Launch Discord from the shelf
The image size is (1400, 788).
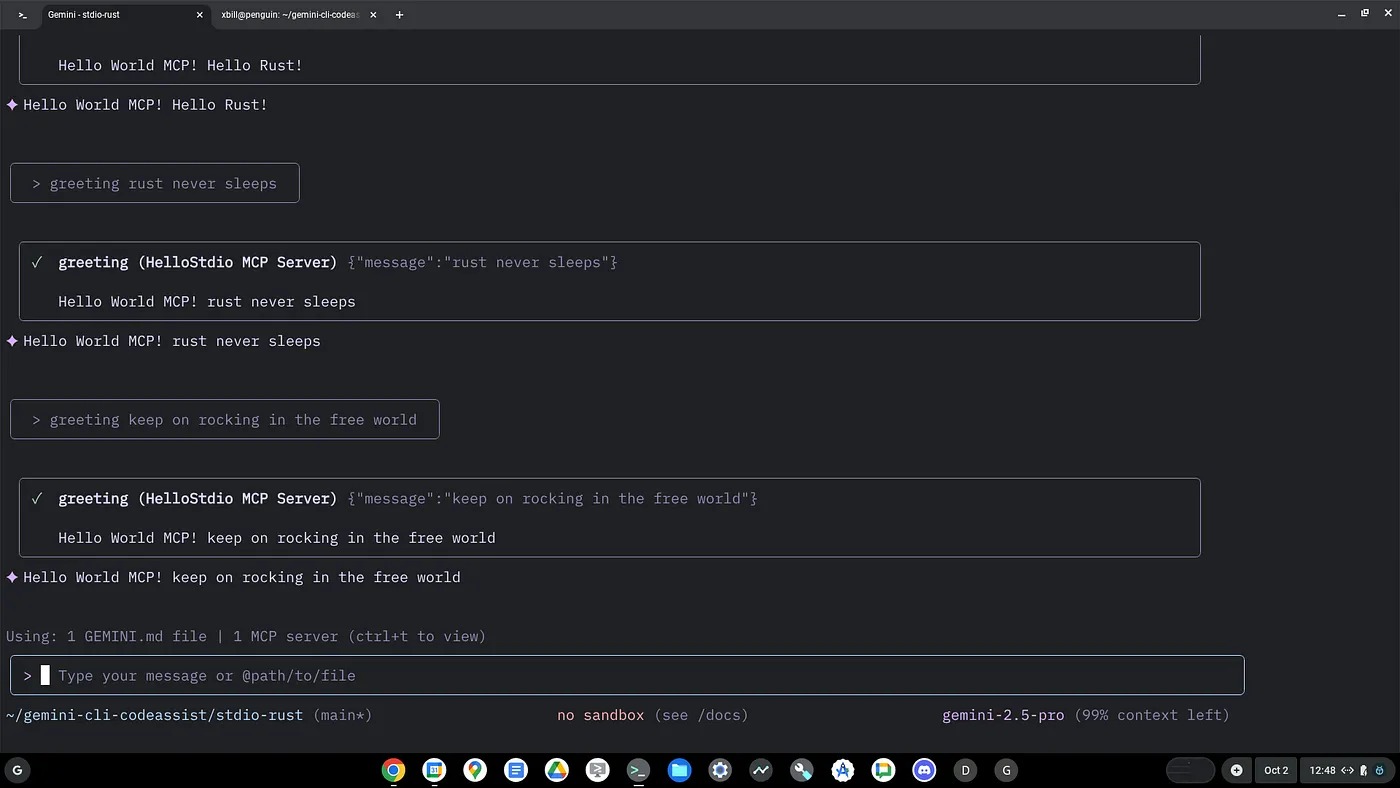point(924,770)
